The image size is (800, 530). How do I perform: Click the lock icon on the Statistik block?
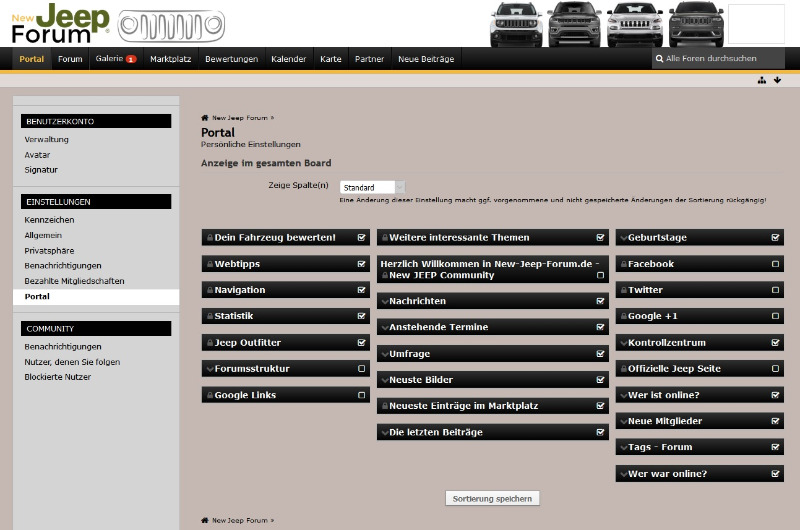tap(208, 316)
